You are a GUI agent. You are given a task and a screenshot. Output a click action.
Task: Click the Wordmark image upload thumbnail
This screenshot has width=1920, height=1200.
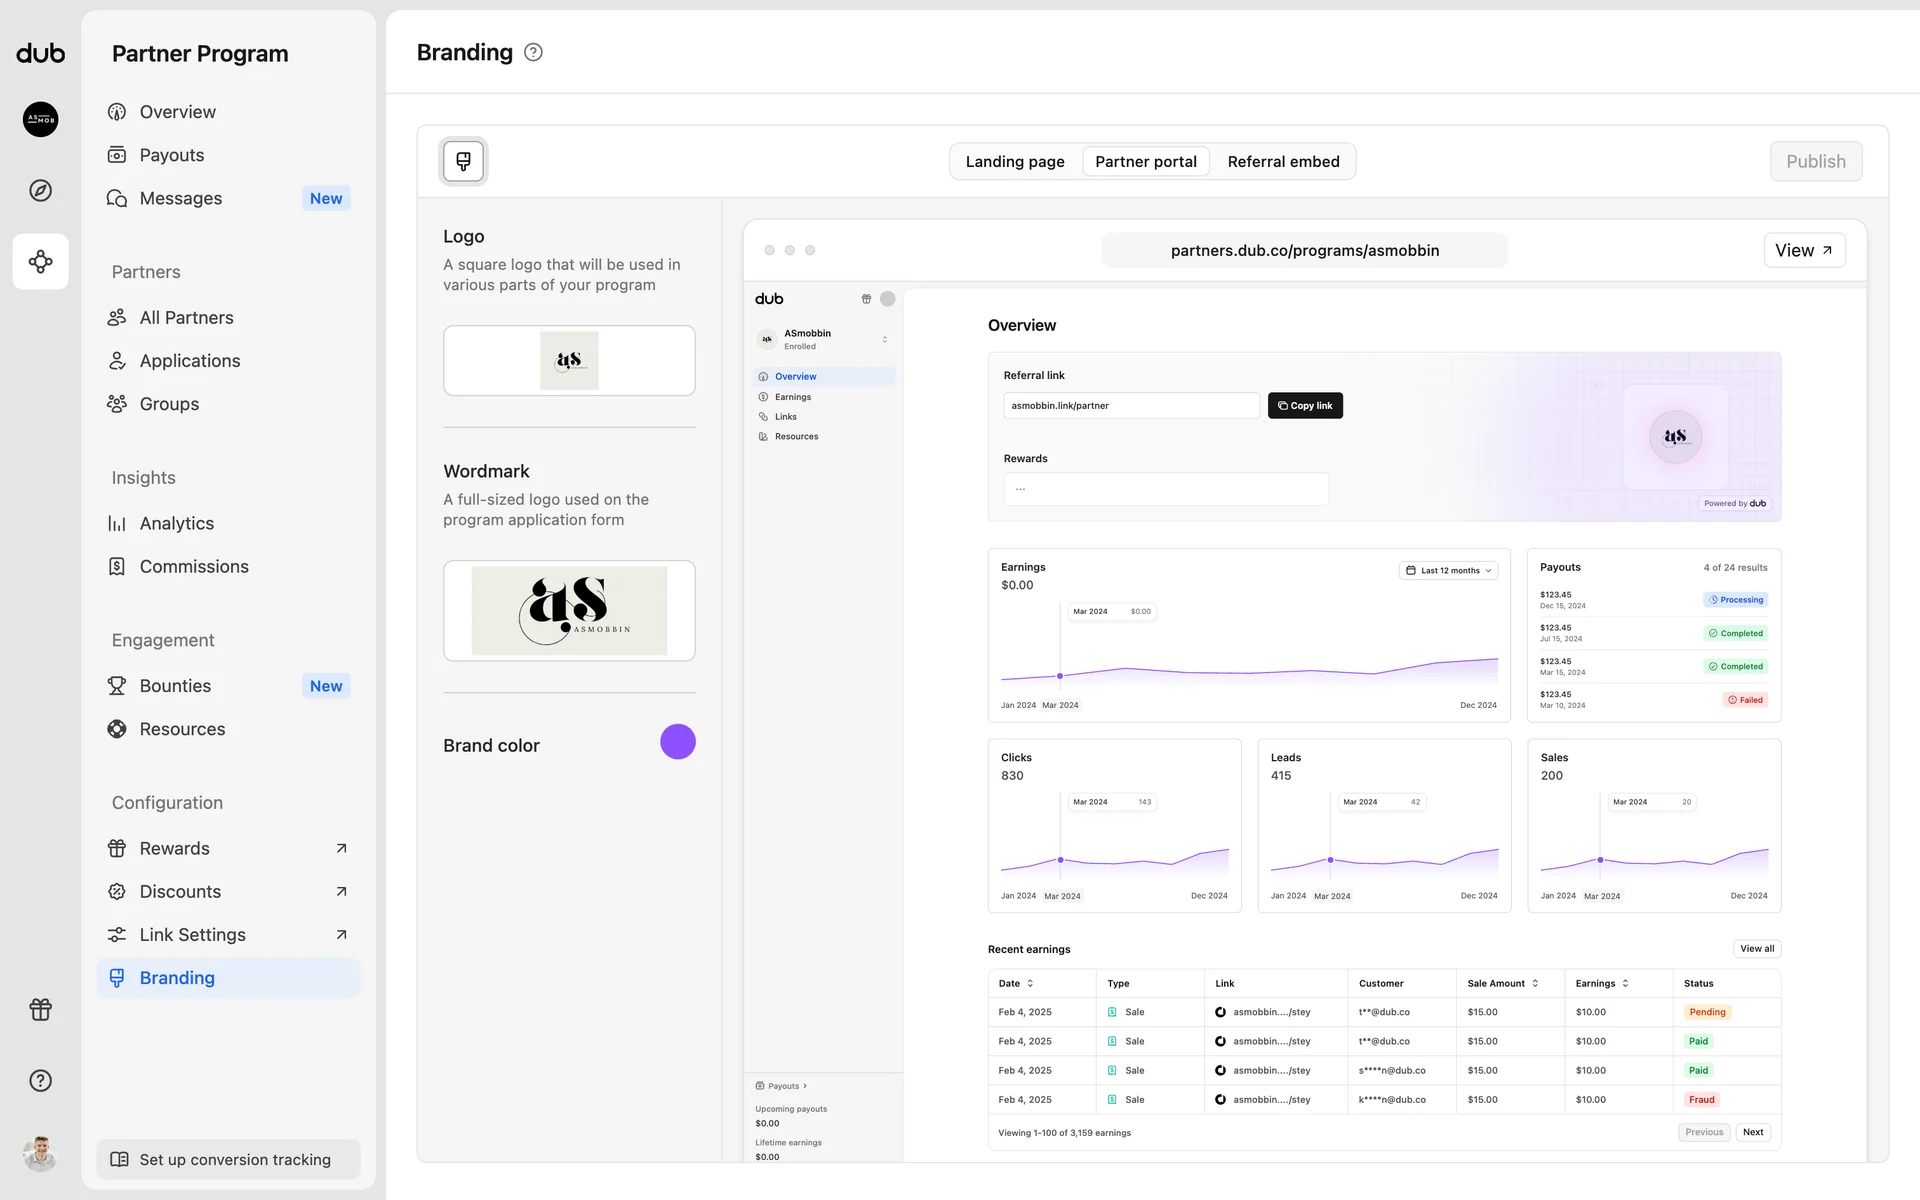click(x=569, y=610)
